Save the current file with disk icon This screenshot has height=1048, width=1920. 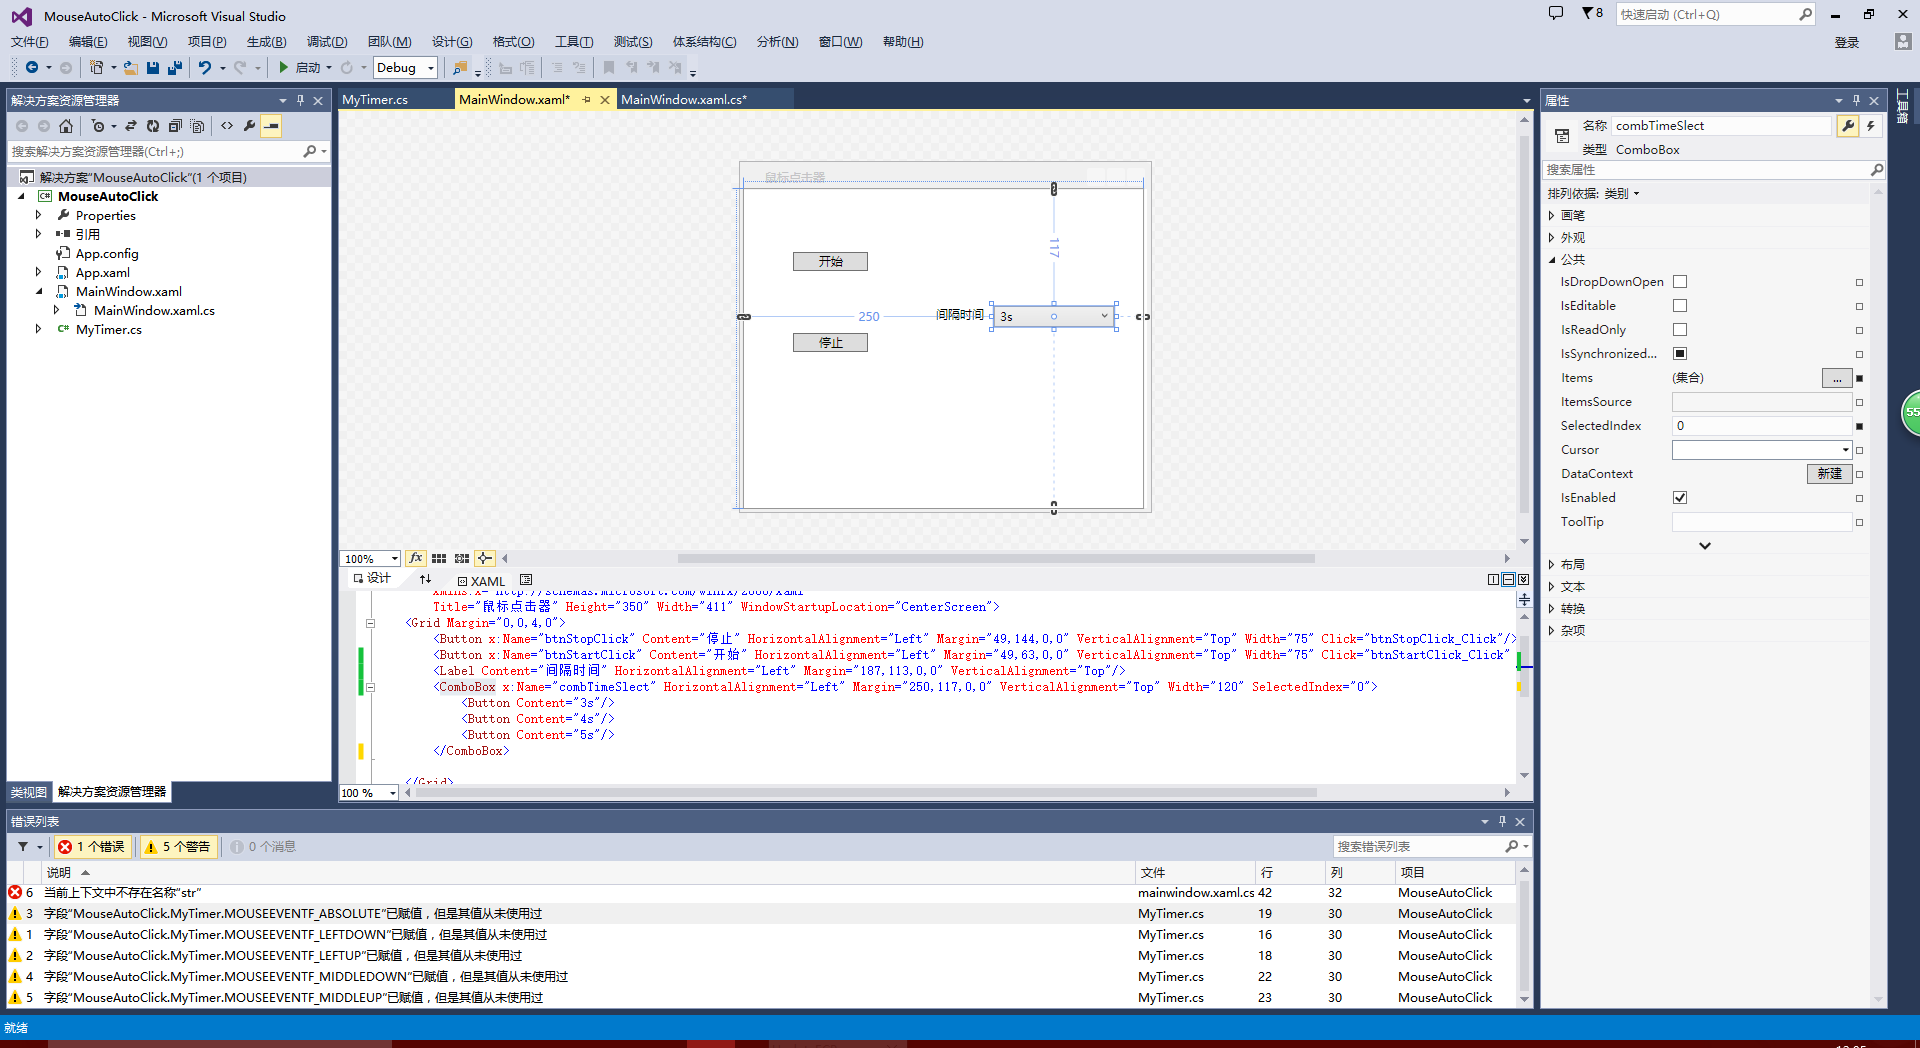153,67
